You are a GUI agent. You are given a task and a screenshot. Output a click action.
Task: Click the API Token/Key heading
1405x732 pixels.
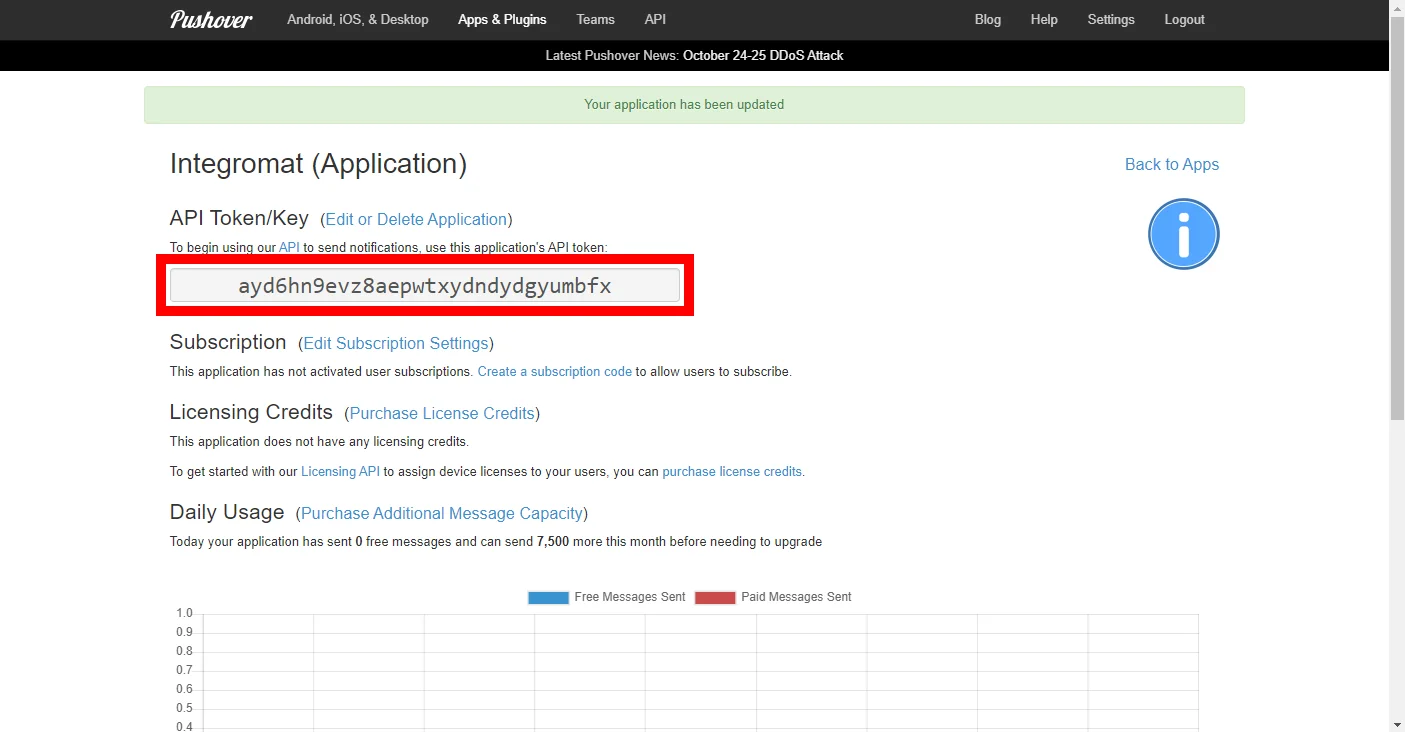point(239,218)
